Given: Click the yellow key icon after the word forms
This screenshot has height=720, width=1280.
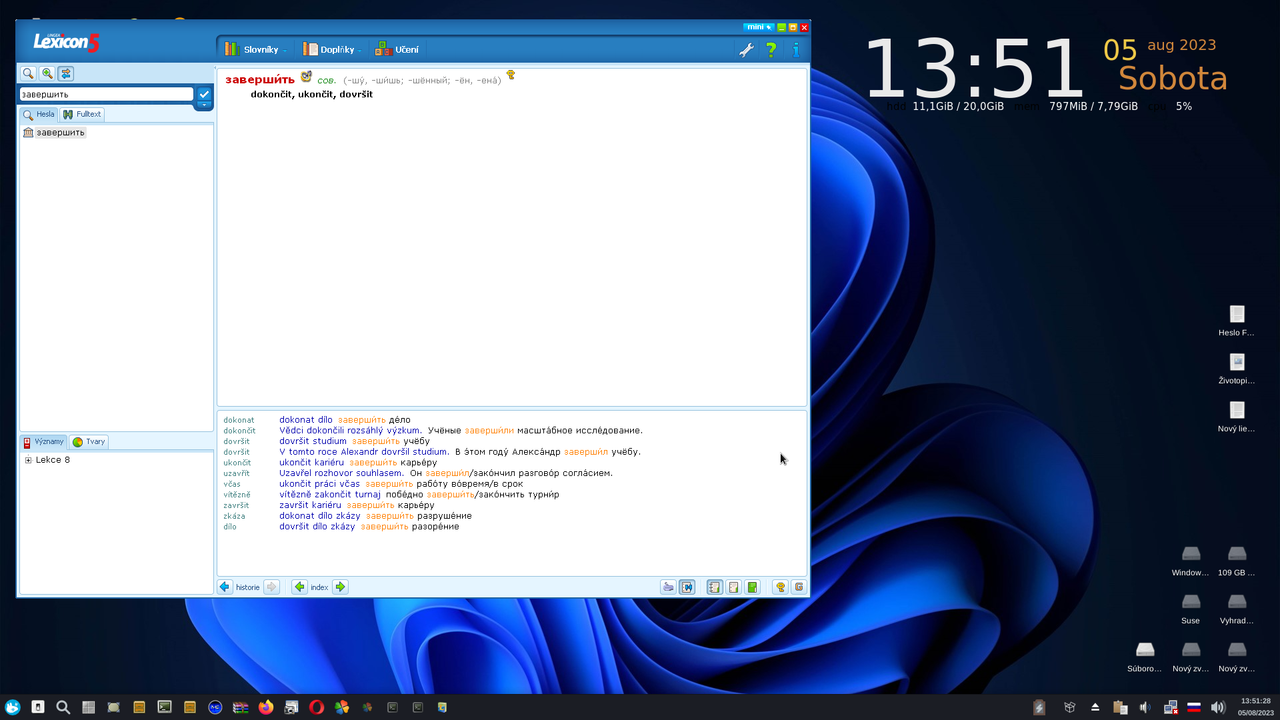Looking at the screenshot, I should pyautogui.click(x=510, y=75).
